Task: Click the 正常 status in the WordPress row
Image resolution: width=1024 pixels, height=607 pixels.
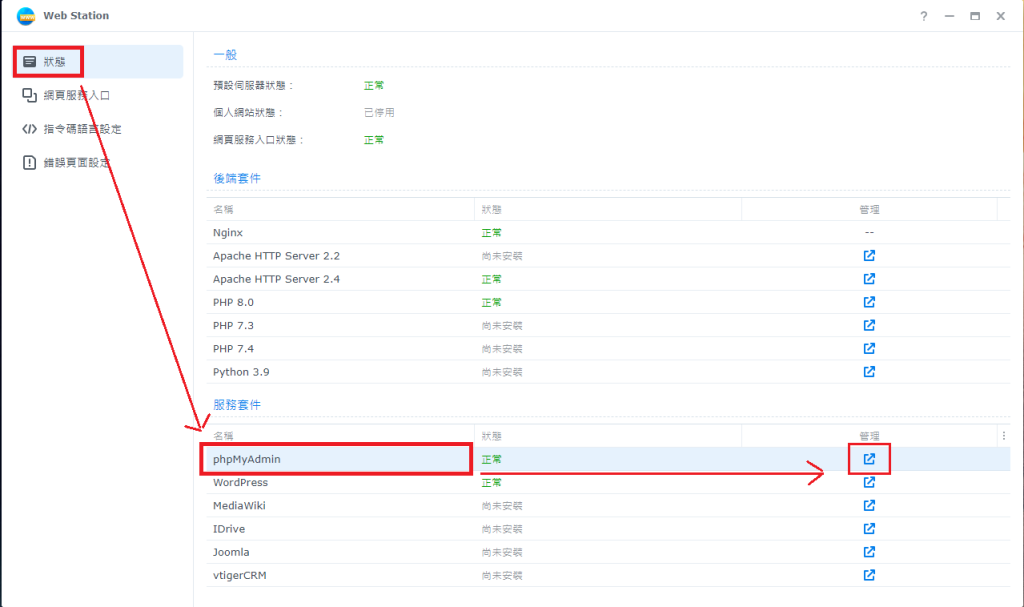Action: tap(492, 482)
